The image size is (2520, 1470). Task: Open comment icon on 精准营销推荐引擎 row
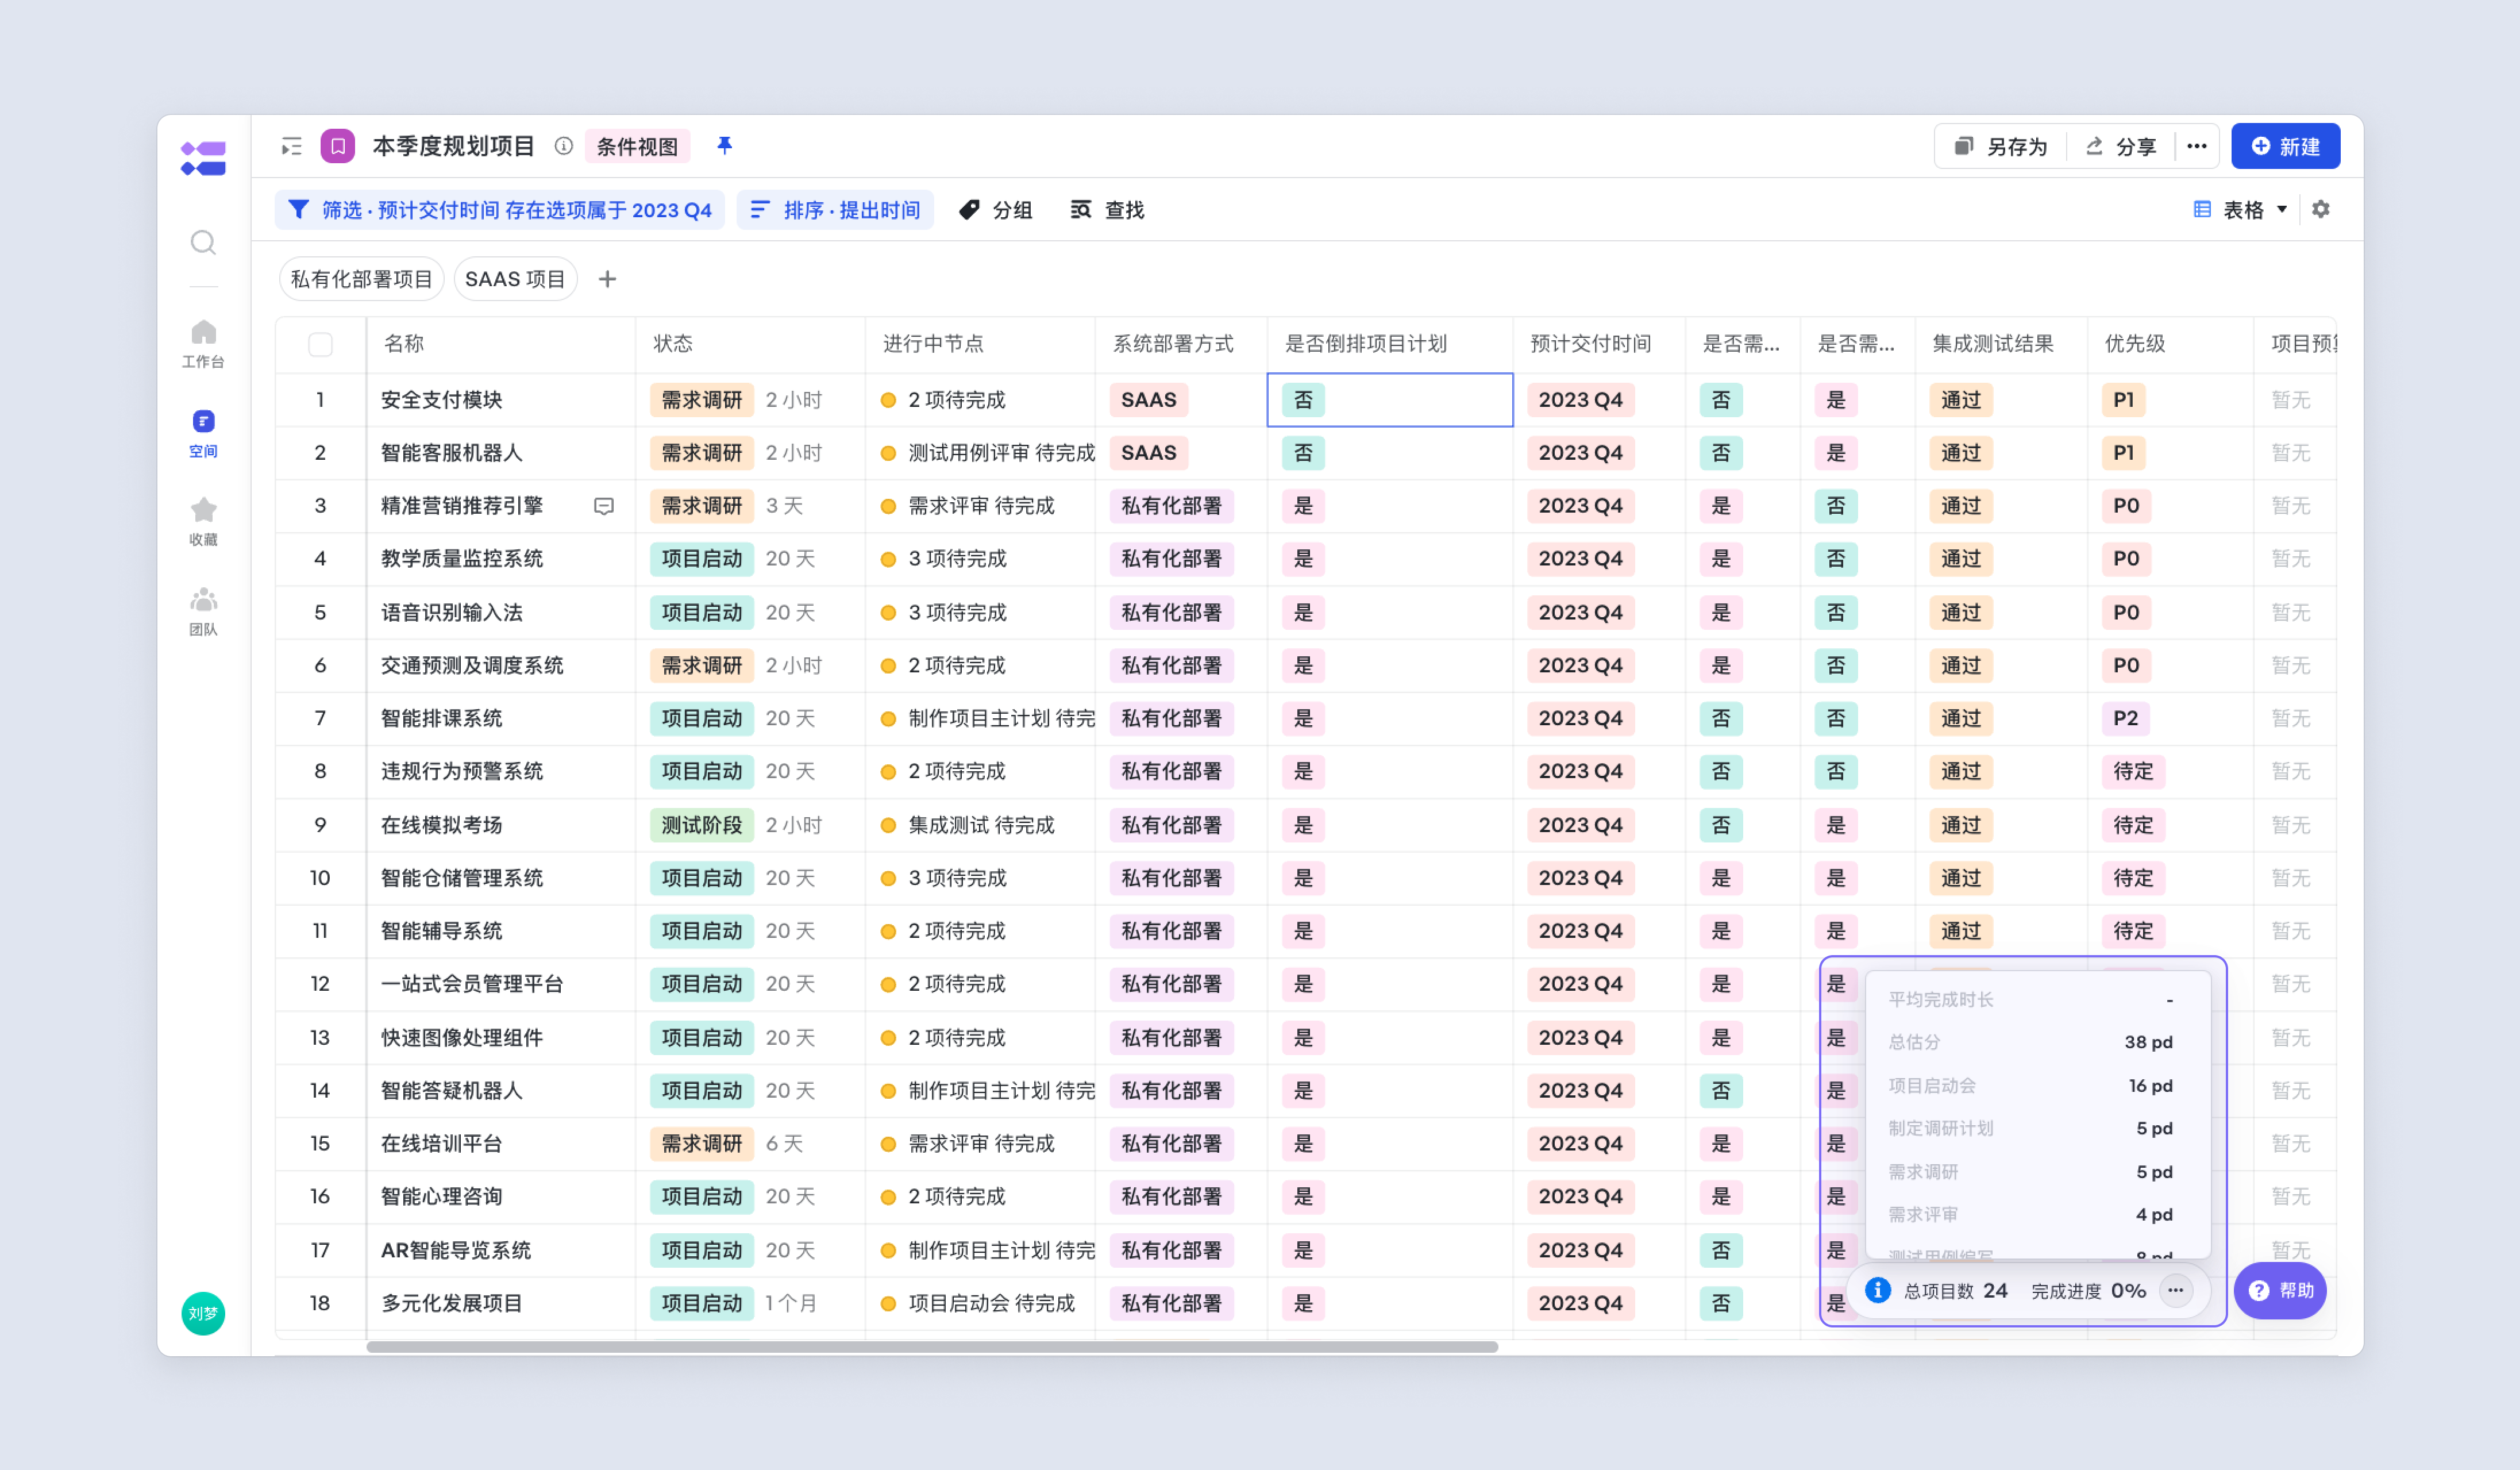(604, 506)
